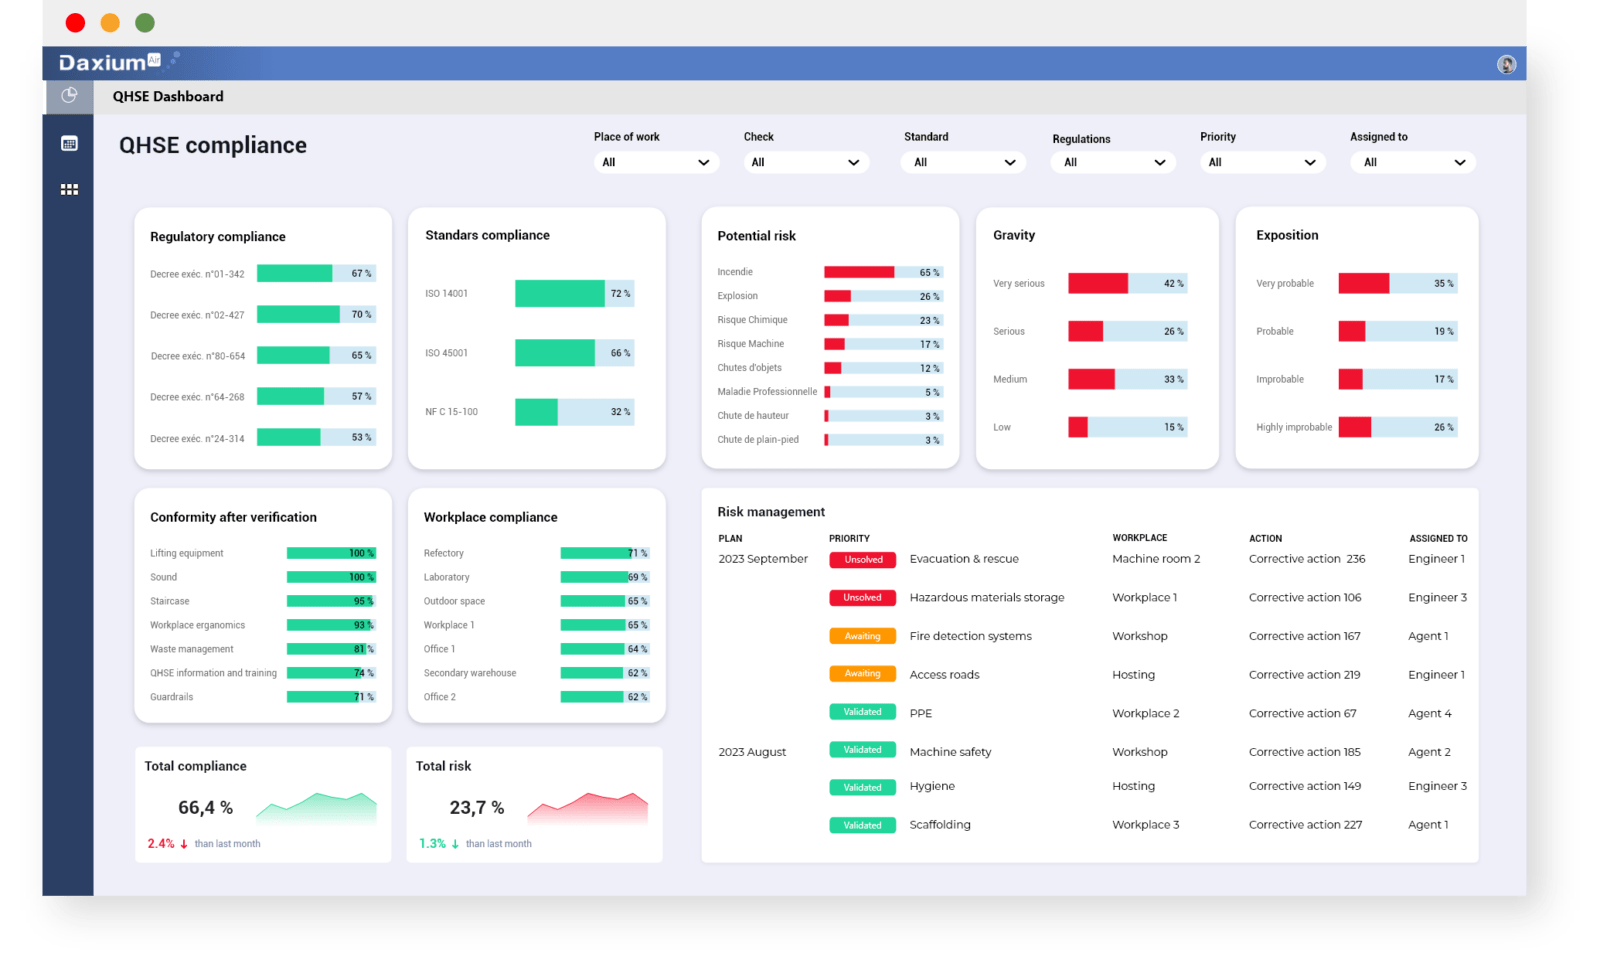This screenshot has height=970, width=1600.
Task: Open the Standard filter dropdown
Action: pyautogui.click(x=964, y=162)
